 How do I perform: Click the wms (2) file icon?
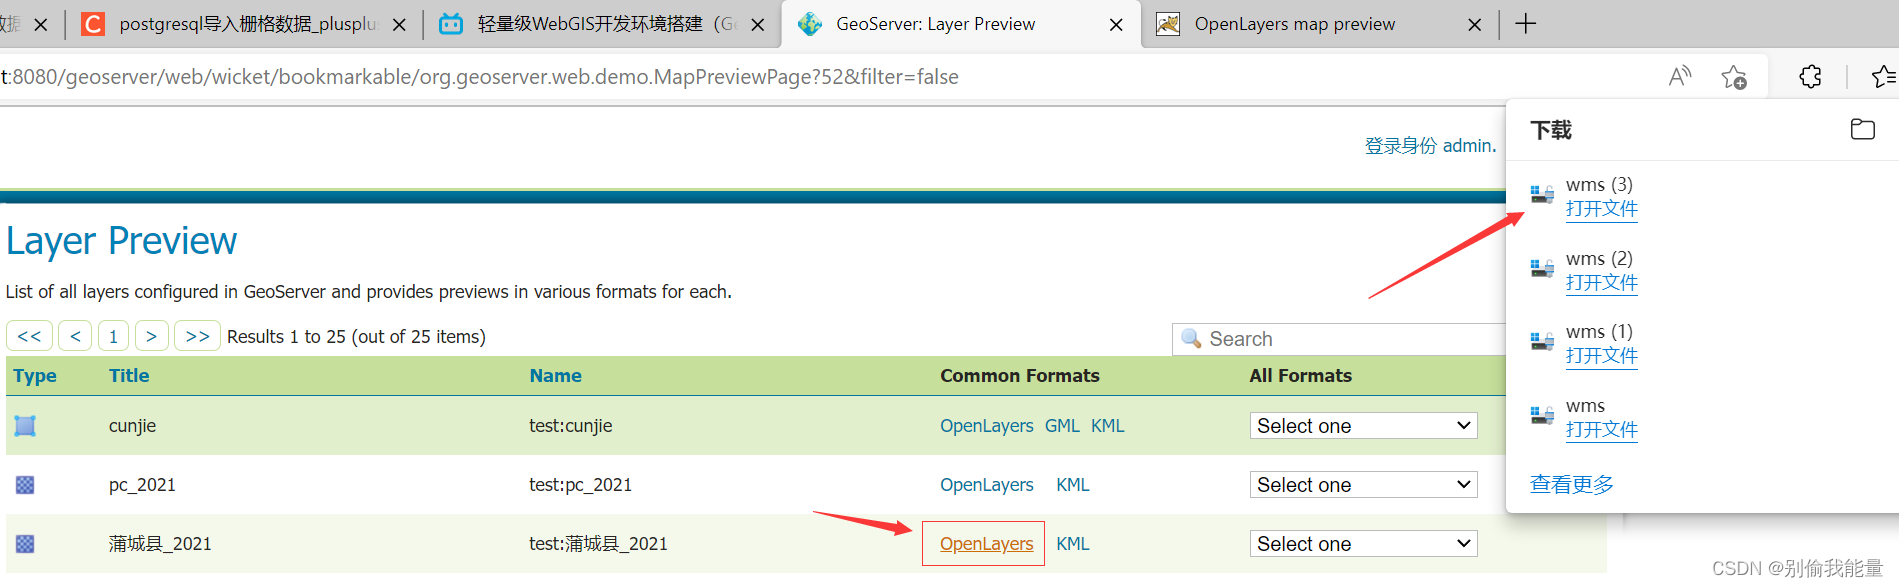pos(1542,268)
